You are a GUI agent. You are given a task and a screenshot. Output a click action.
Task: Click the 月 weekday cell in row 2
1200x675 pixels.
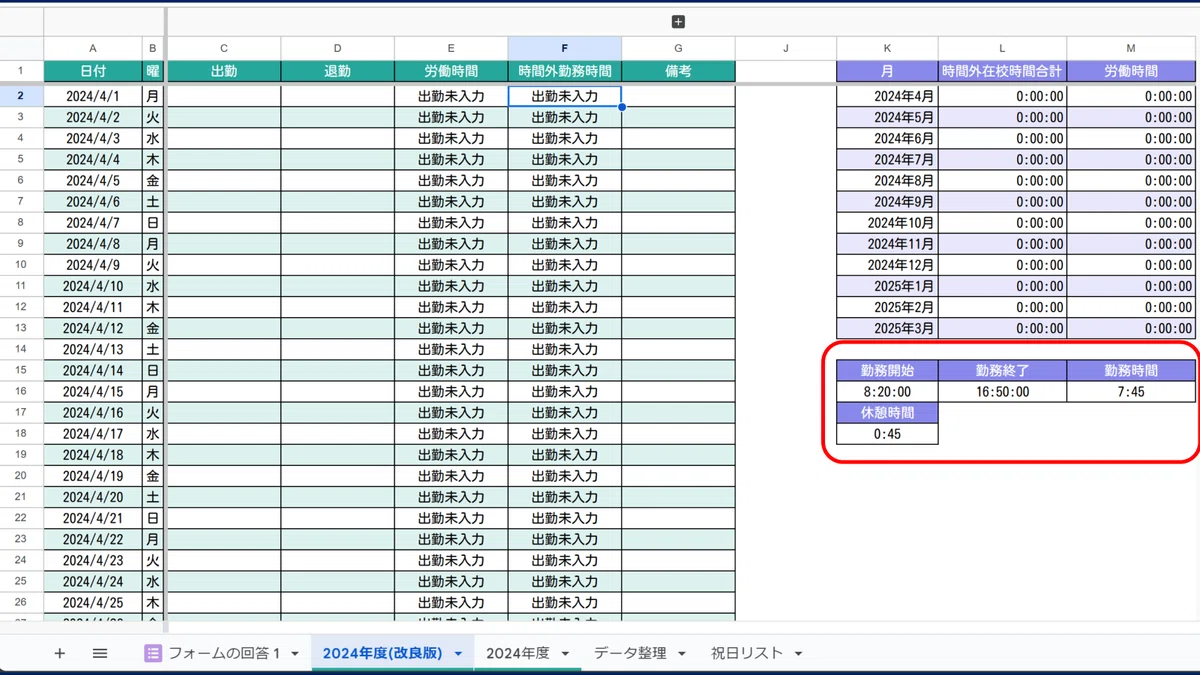(153, 97)
